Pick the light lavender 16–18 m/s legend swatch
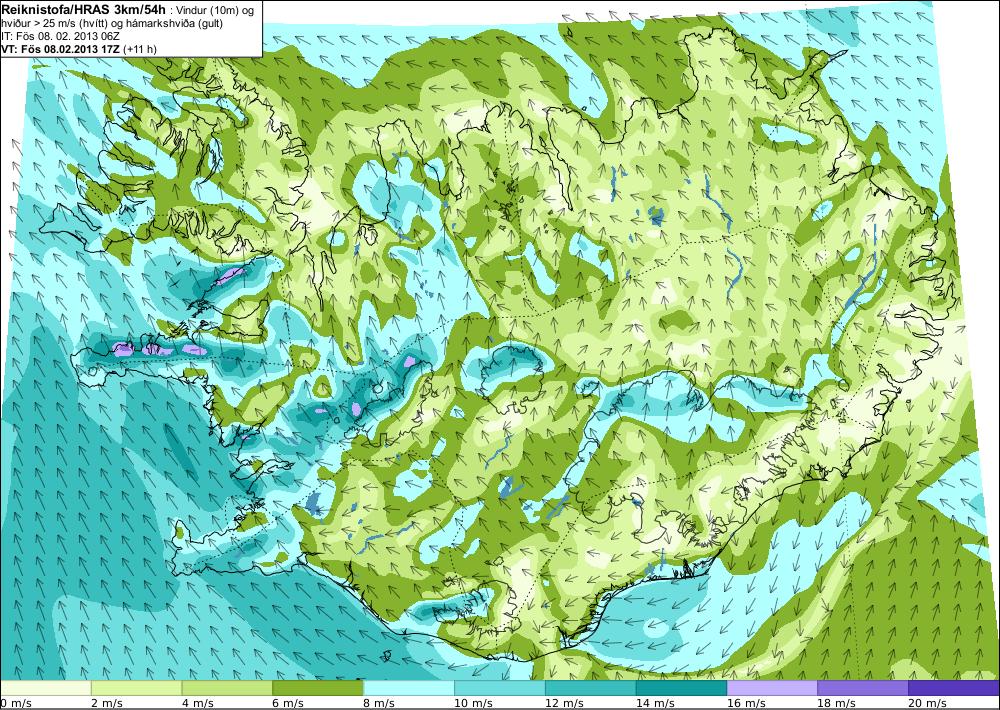 pos(772,688)
